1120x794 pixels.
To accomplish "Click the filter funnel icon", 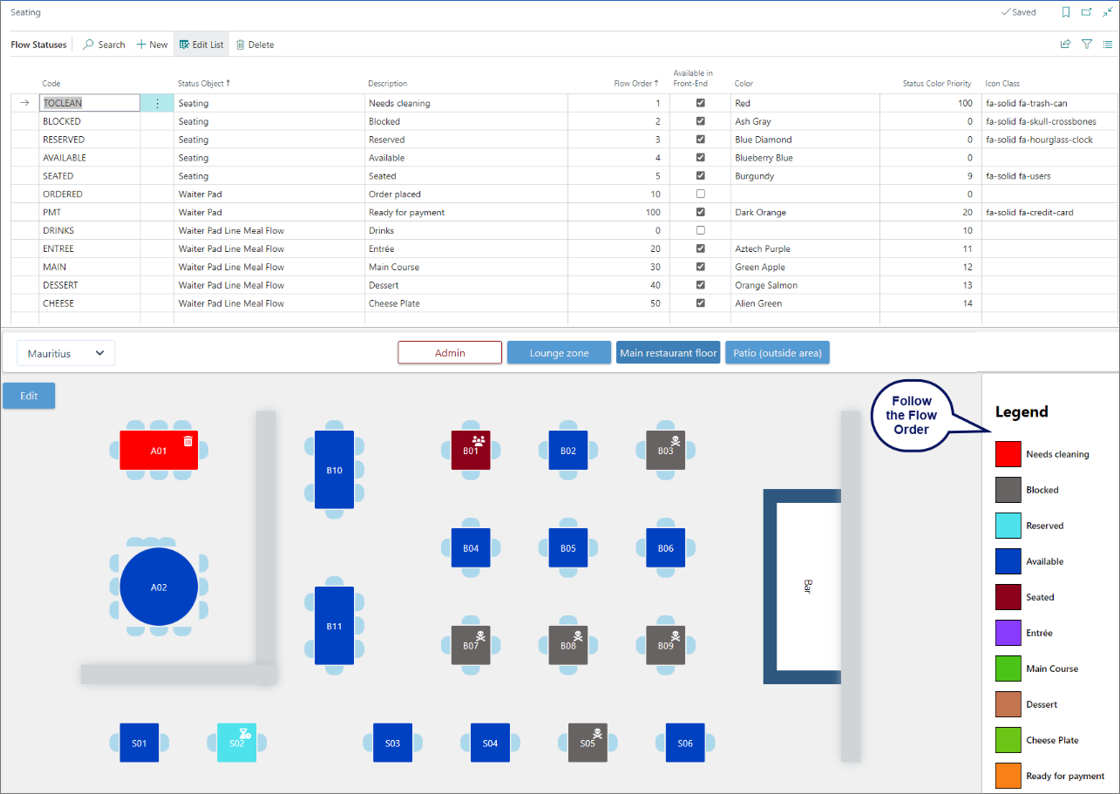I will coord(1086,44).
